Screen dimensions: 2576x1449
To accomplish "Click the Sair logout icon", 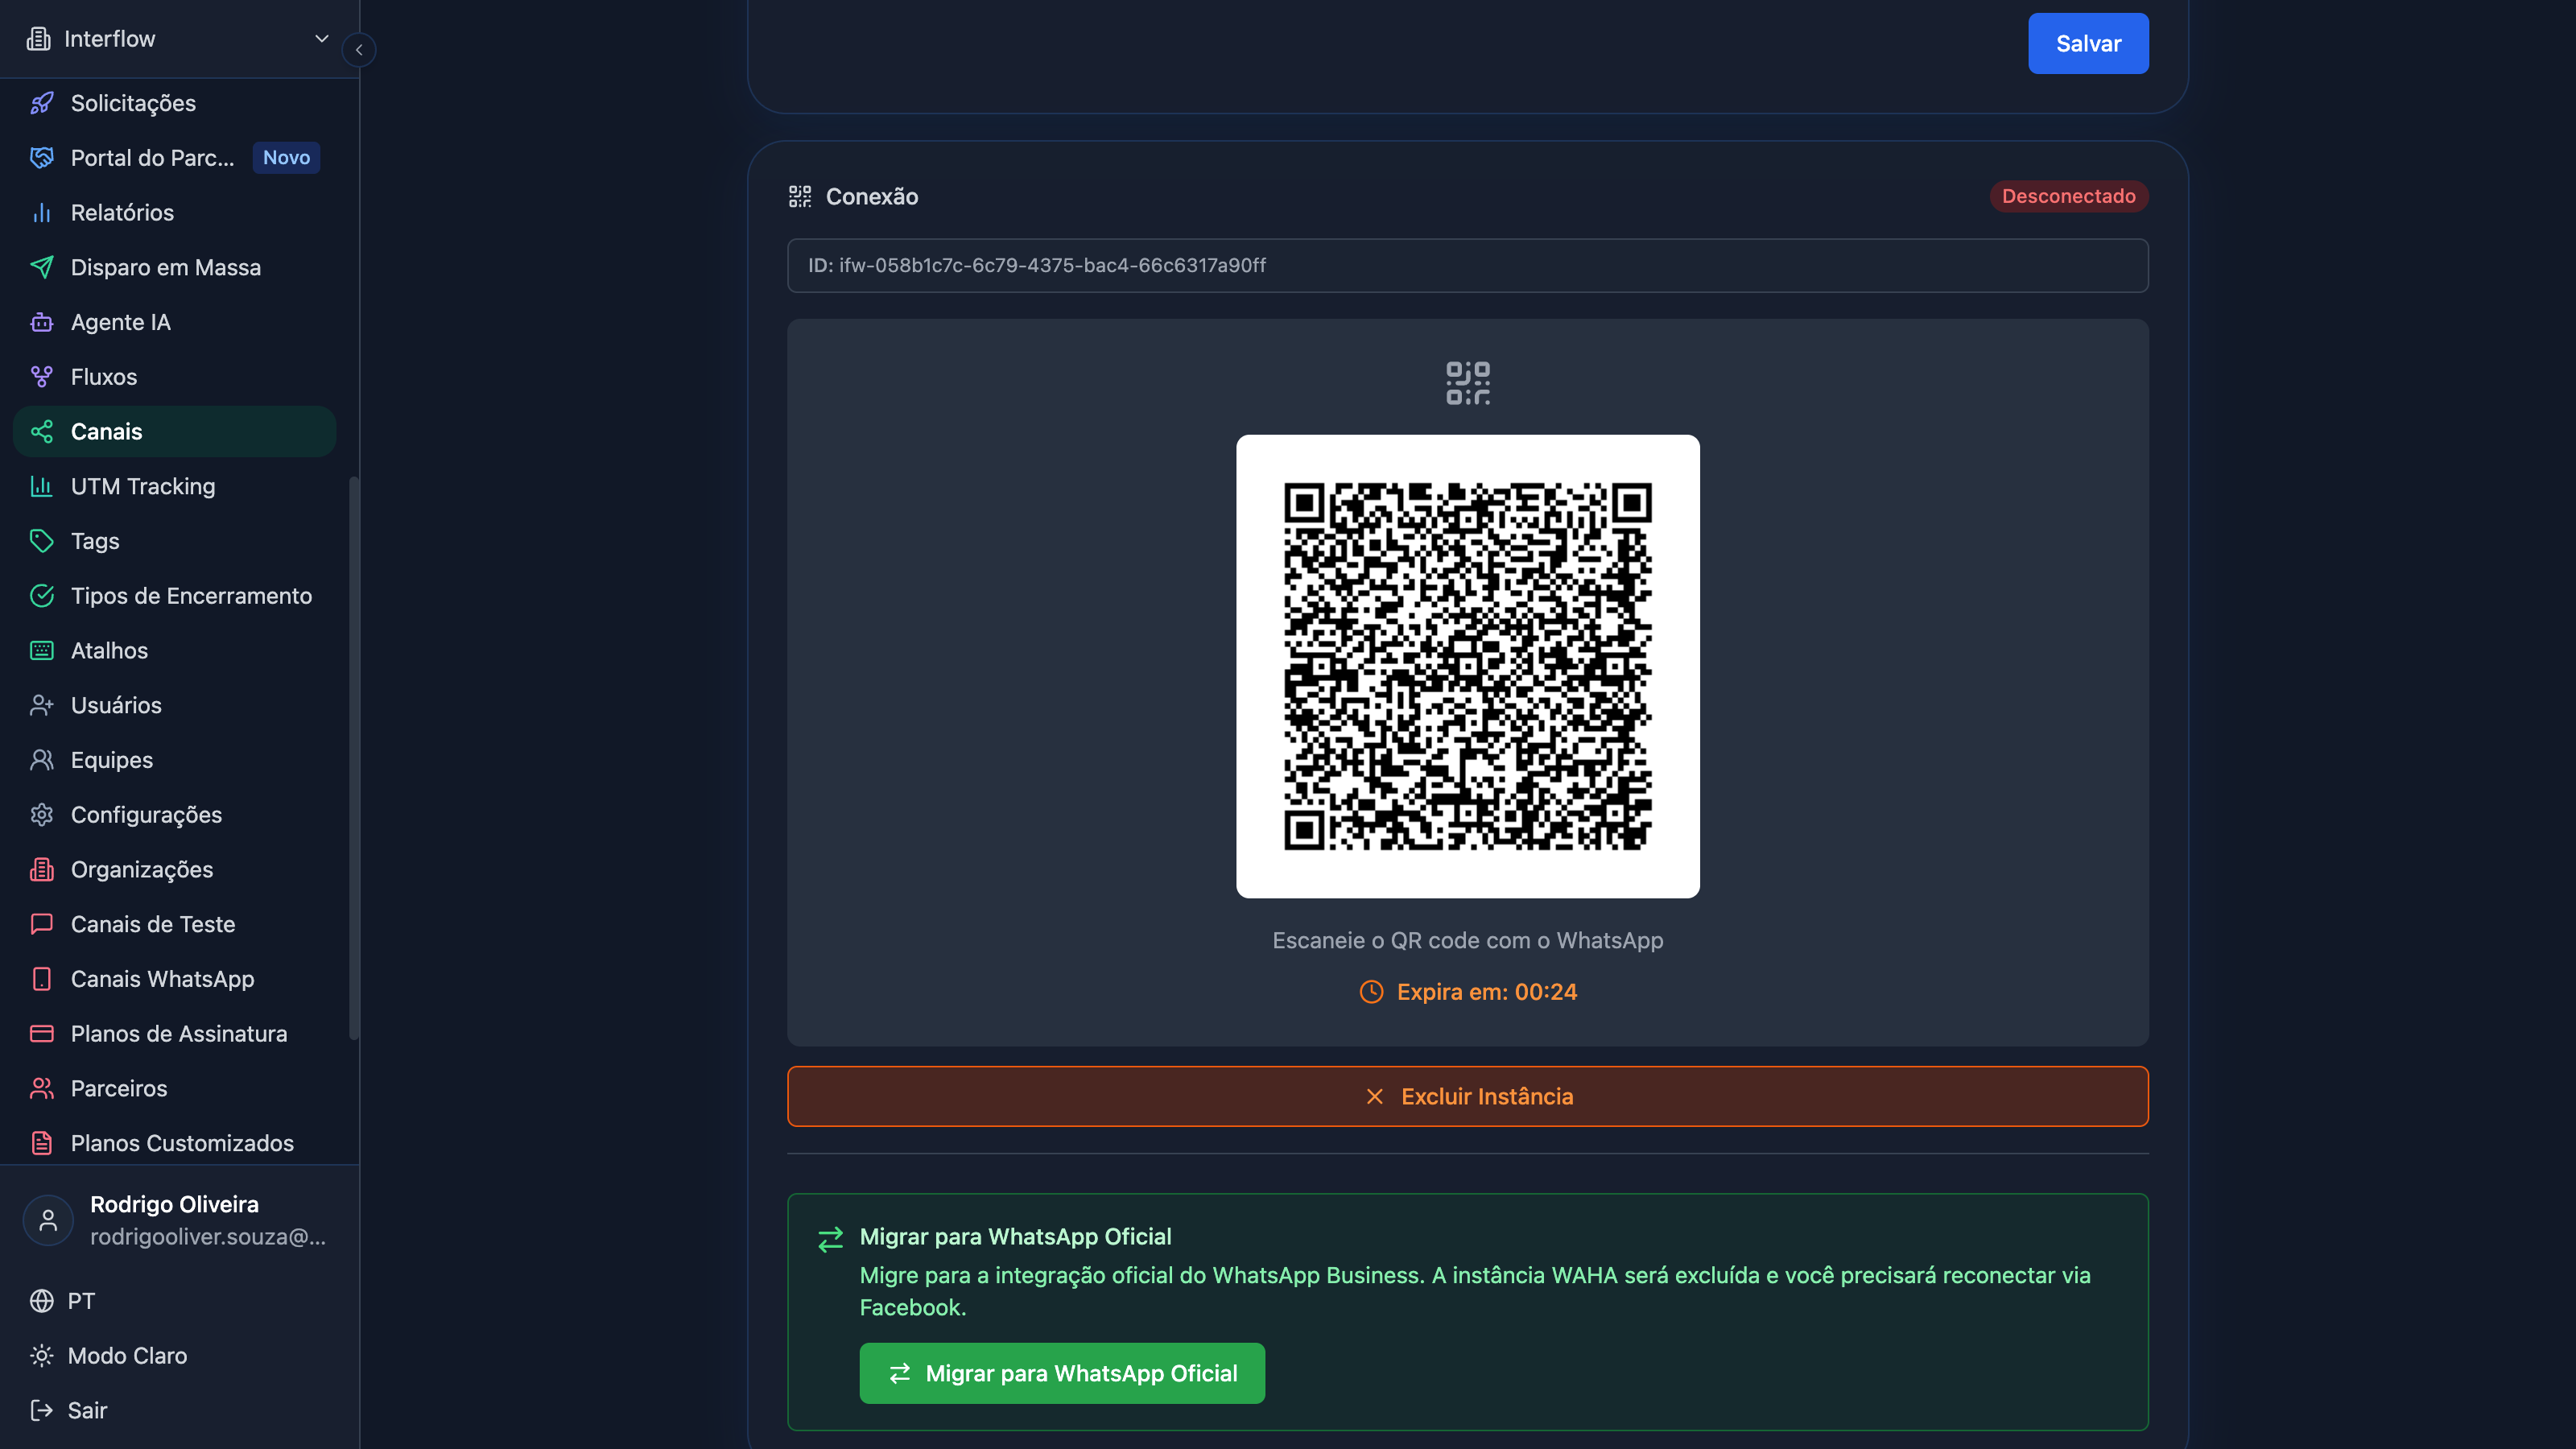I will (41, 1411).
